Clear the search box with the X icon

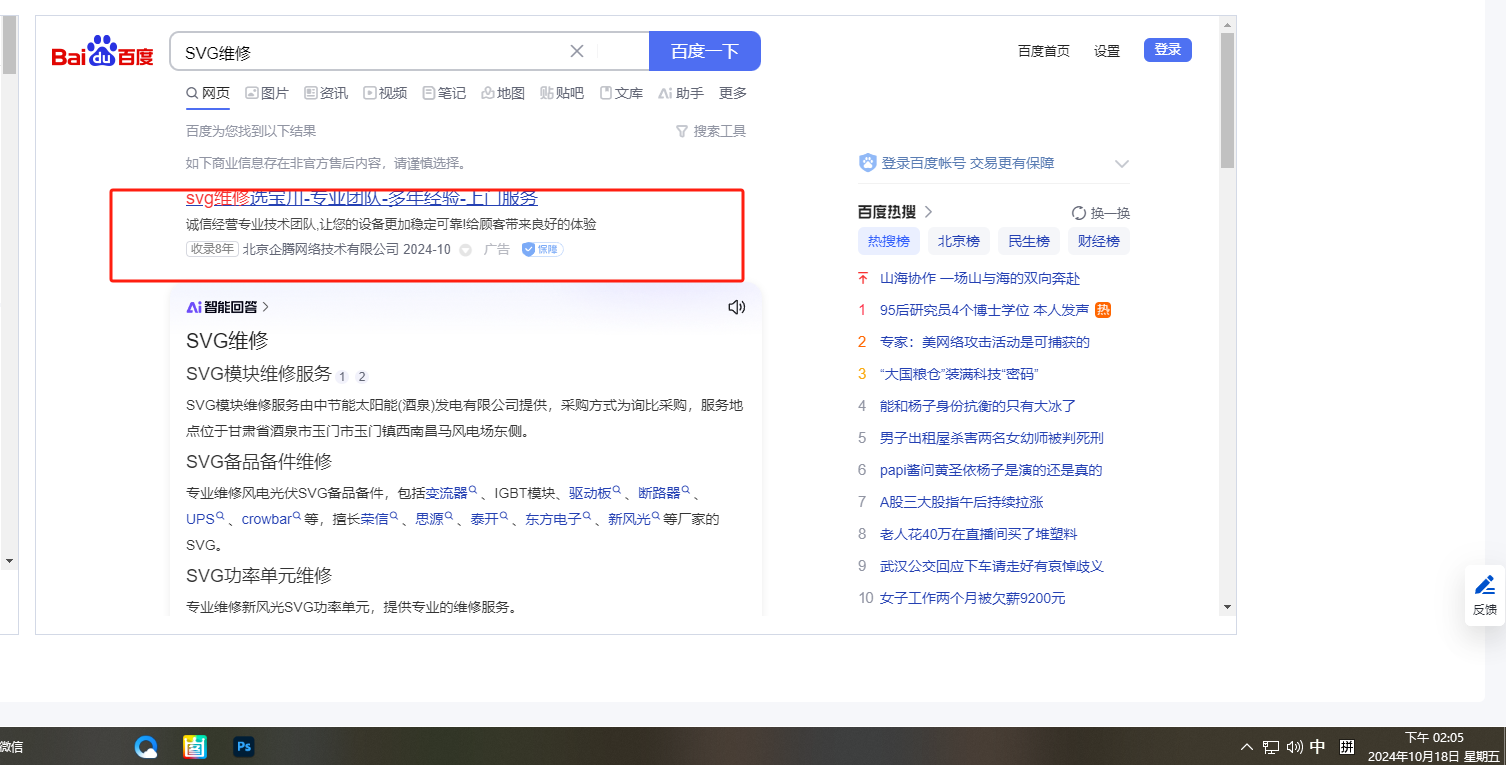pos(577,51)
